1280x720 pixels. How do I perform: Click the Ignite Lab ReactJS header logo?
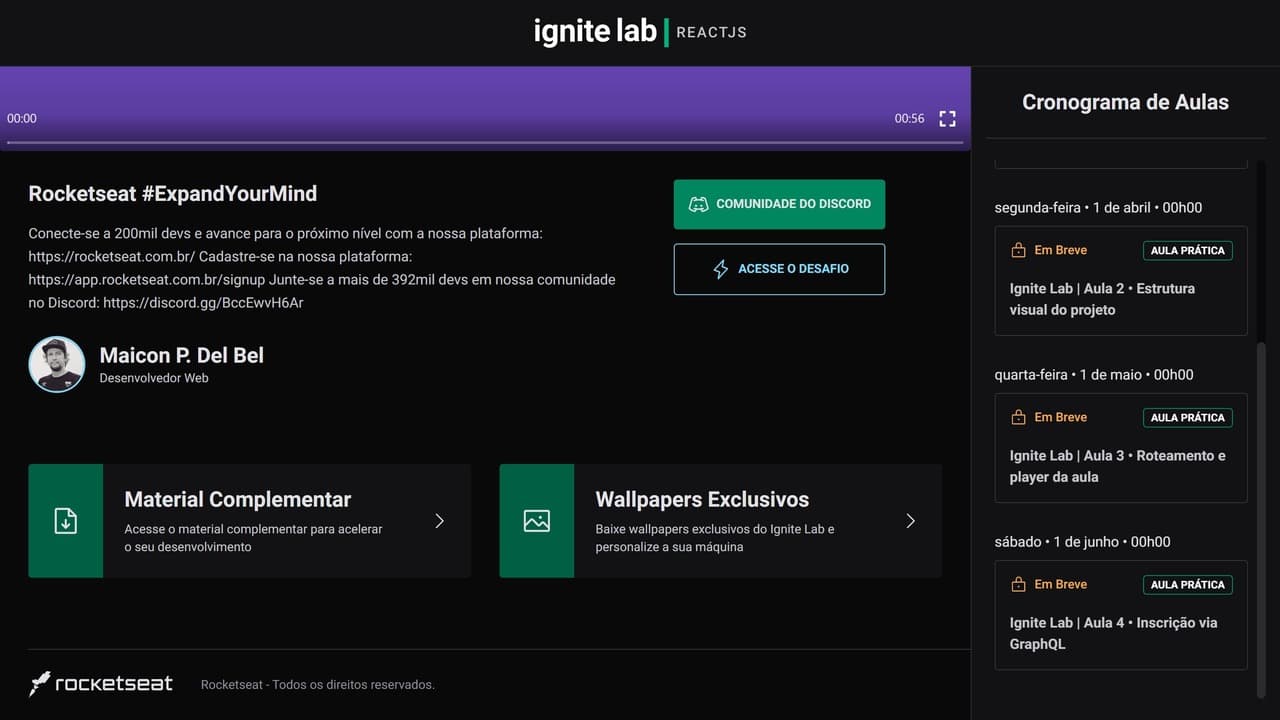[x=640, y=32]
